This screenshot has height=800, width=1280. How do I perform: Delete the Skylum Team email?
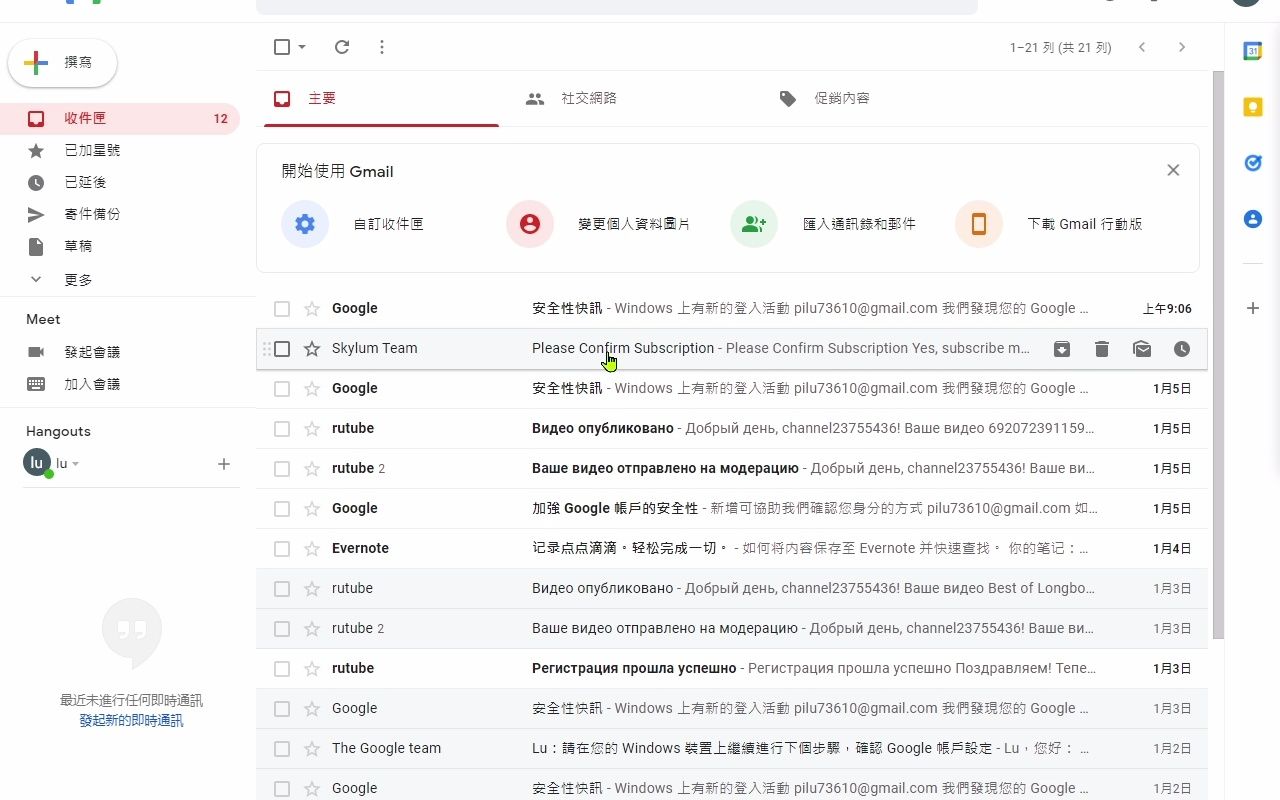point(1102,349)
